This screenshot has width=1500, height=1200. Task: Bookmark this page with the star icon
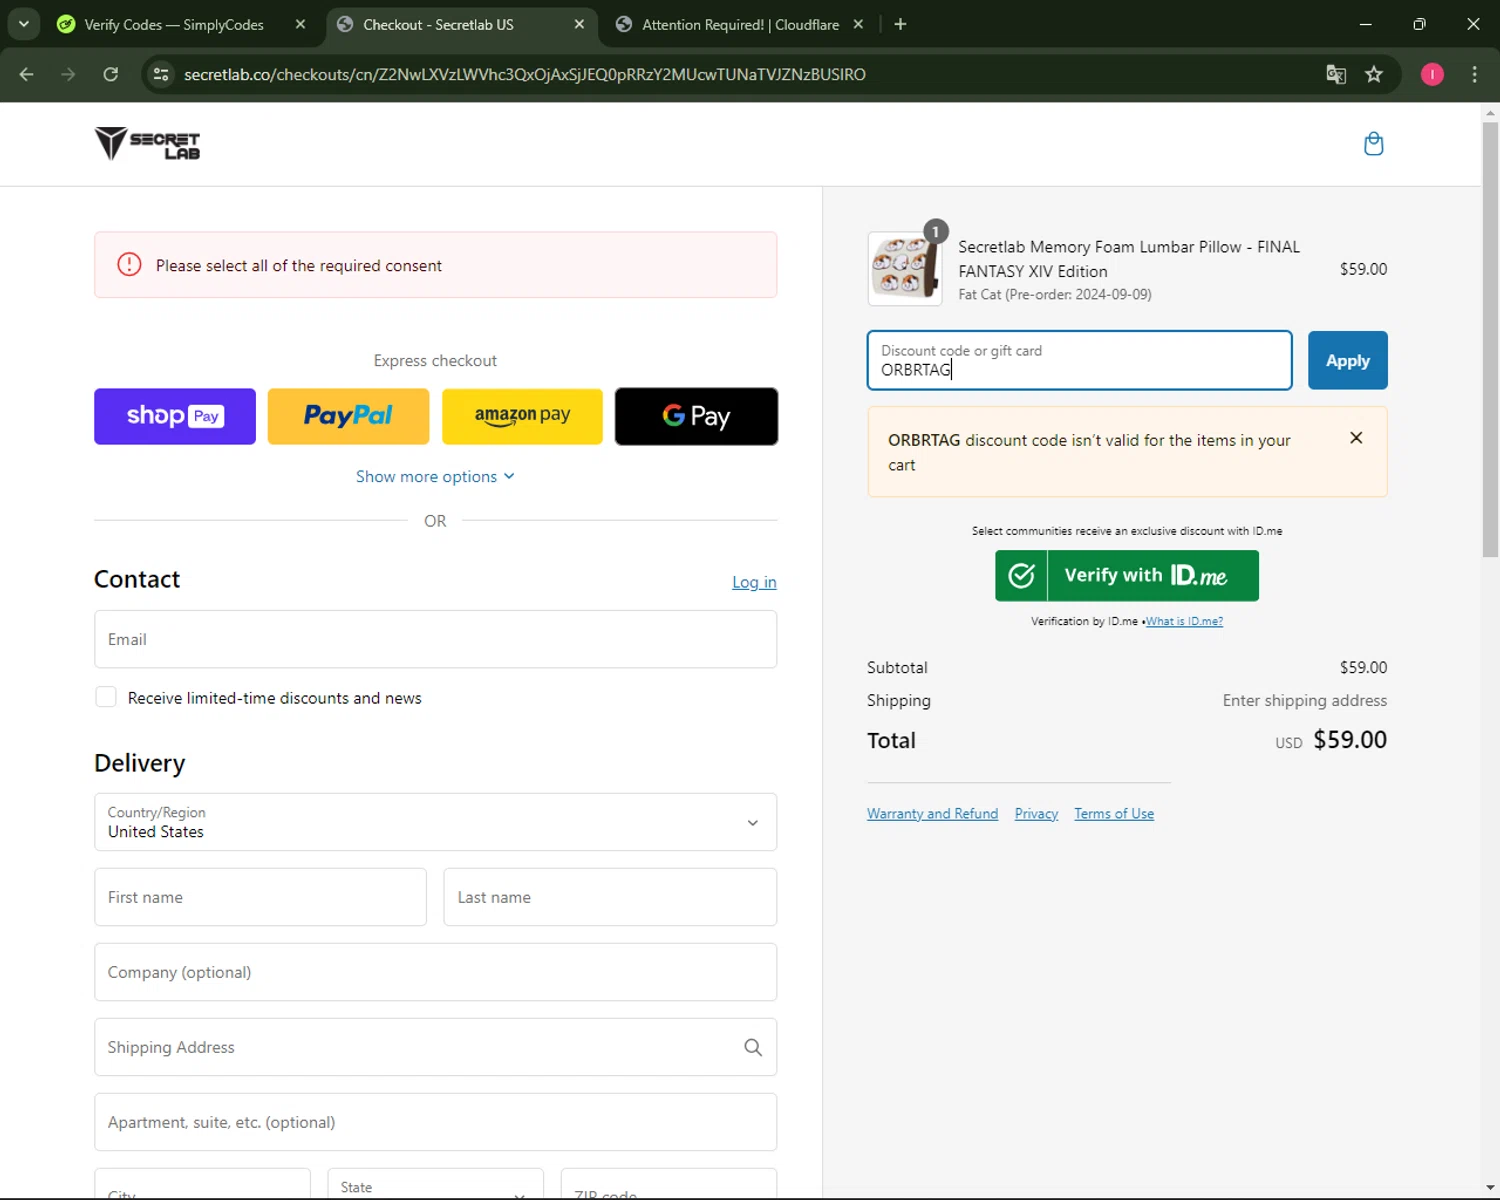point(1374,74)
